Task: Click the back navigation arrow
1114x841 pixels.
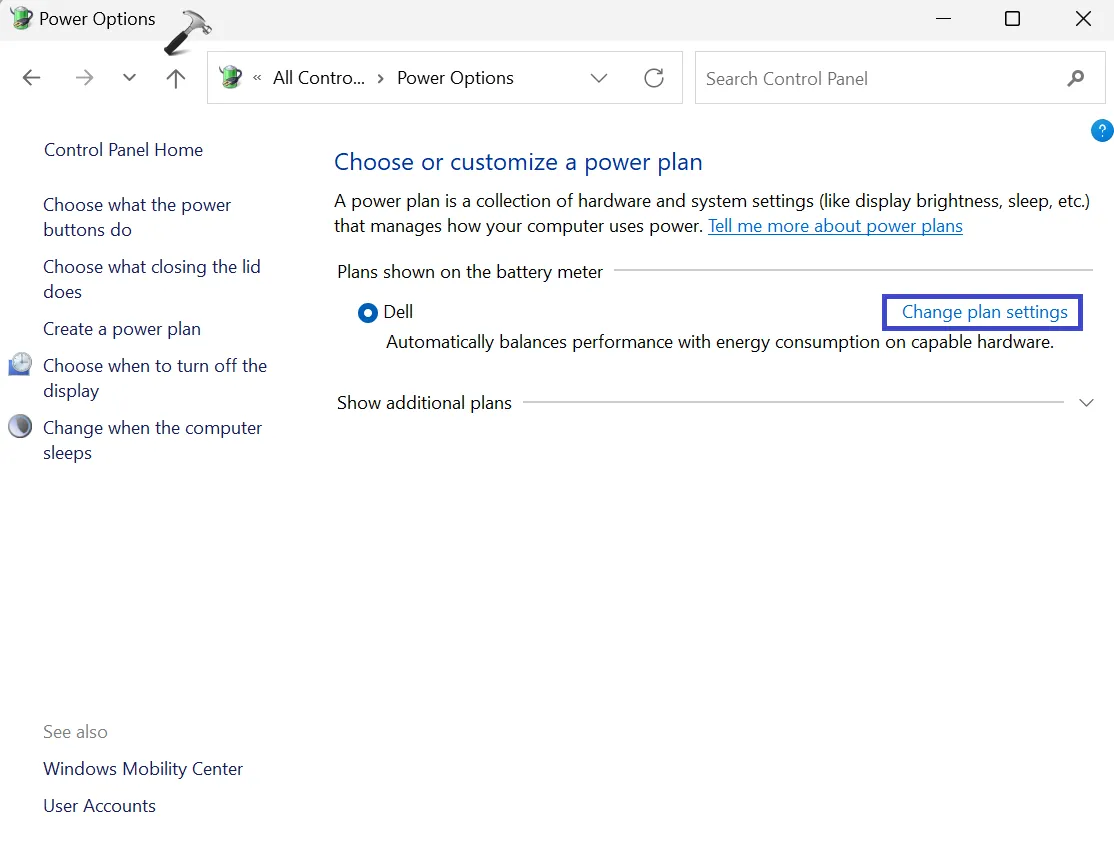Action: coord(31,77)
